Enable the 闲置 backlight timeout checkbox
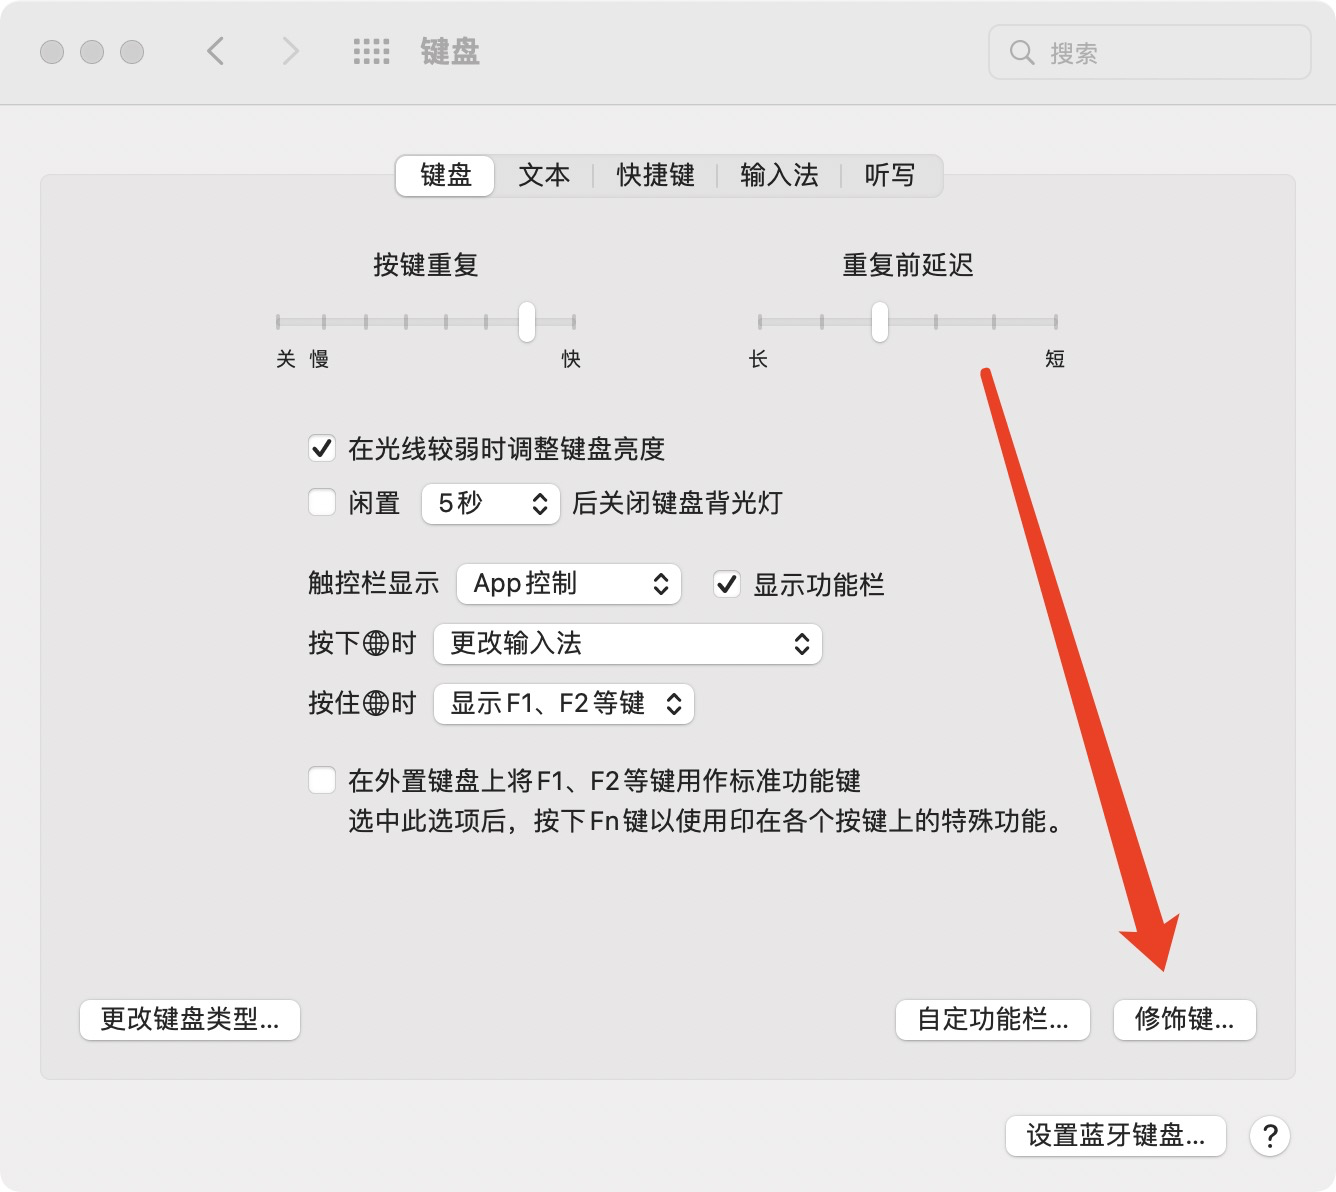 point(322,504)
